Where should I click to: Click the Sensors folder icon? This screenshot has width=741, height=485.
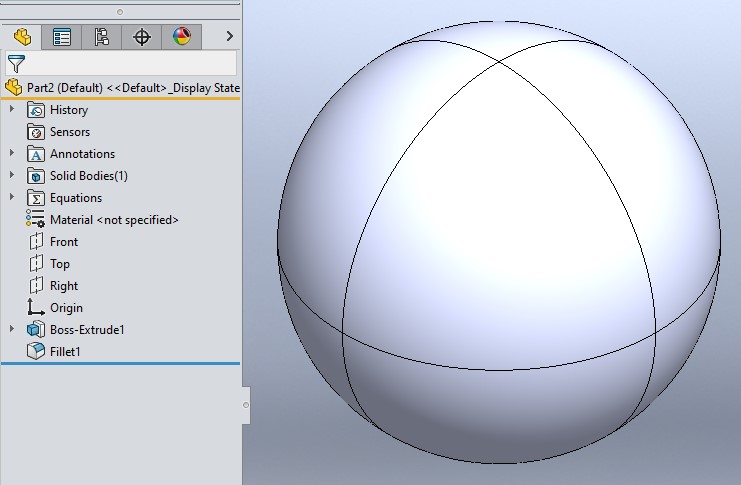(36, 132)
